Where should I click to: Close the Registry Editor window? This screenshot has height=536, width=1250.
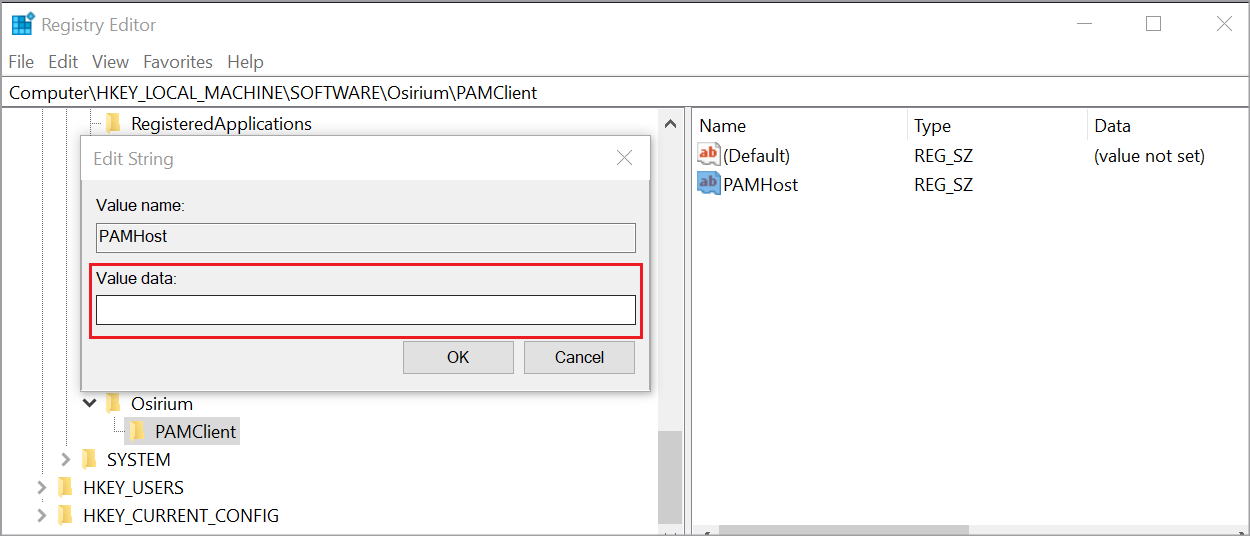[x=1224, y=24]
